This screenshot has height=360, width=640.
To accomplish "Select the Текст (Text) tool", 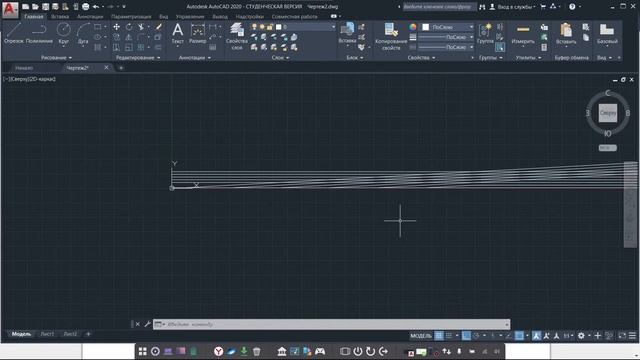I will point(178,33).
